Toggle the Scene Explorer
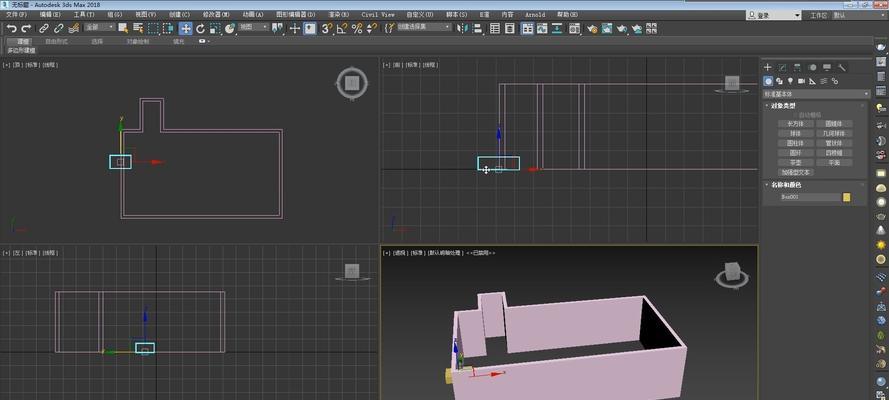The image size is (889, 400). click(495, 28)
